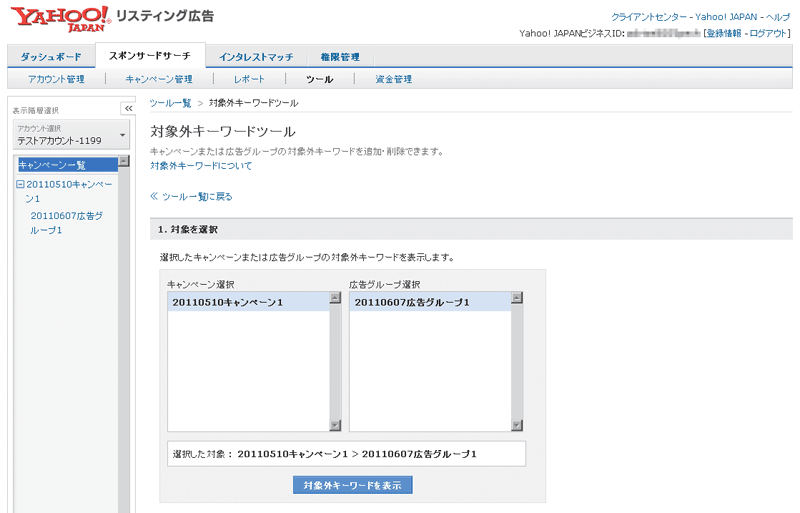Open the キャンペーン管理 submenu
This screenshot has width=800, height=513.
coord(158,79)
